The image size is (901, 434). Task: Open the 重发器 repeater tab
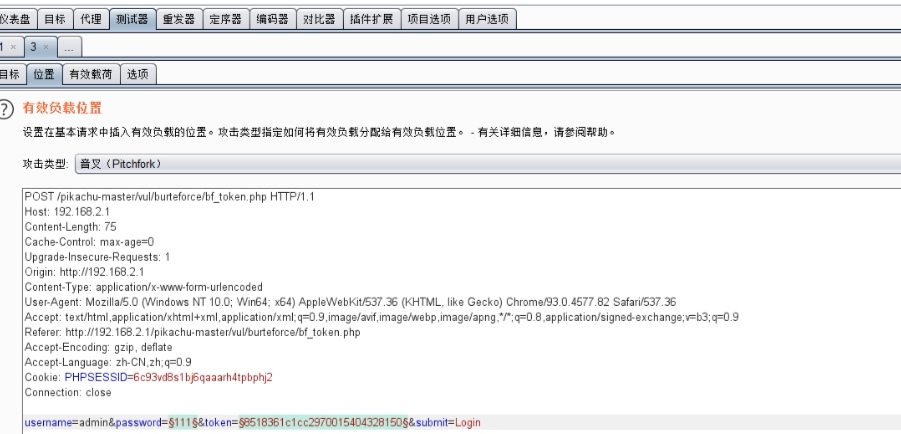[x=179, y=19]
